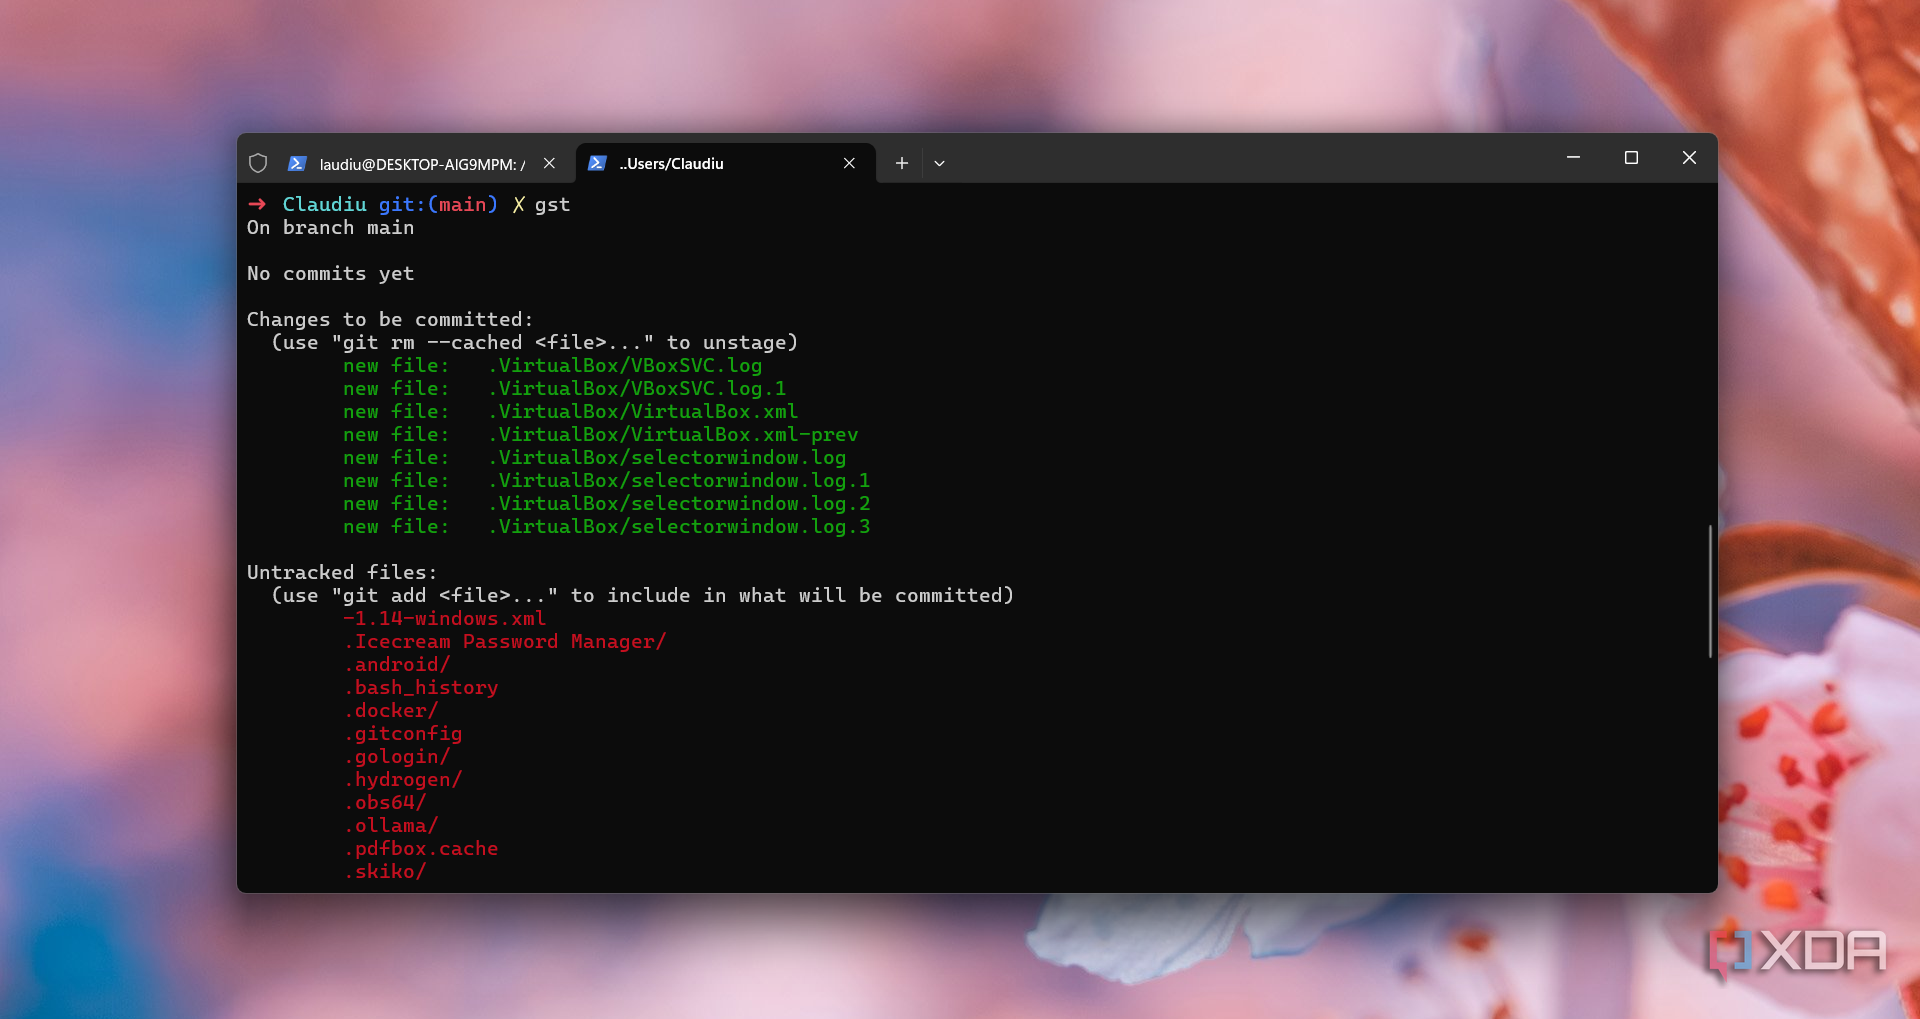Click the .VirtualBox/VBoxSVC.log.1 line
The width and height of the screenshot is (1920, 1019).
click(x=565, y=389)
